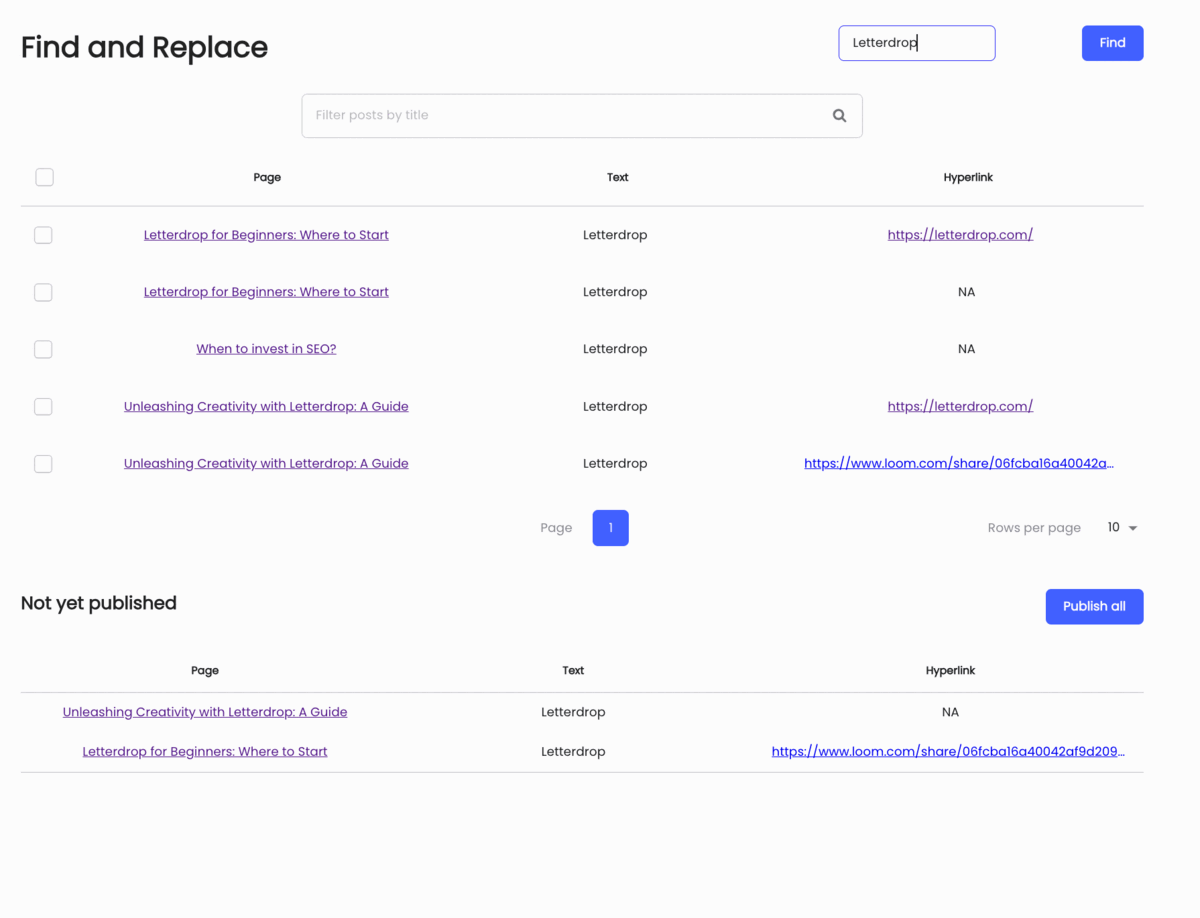Tick the select-all checkbox in the table header
The width and height of the screenshot is (1200, 918).
pyautogui.click(x=44, y=177)
